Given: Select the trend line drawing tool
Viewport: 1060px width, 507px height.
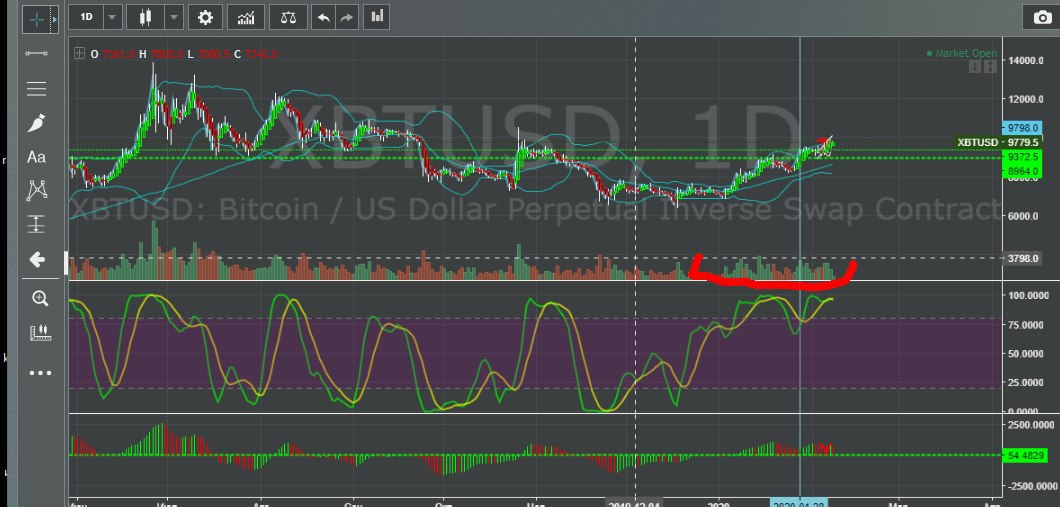Looking at the screenshot, I should [x=37, y=53].
